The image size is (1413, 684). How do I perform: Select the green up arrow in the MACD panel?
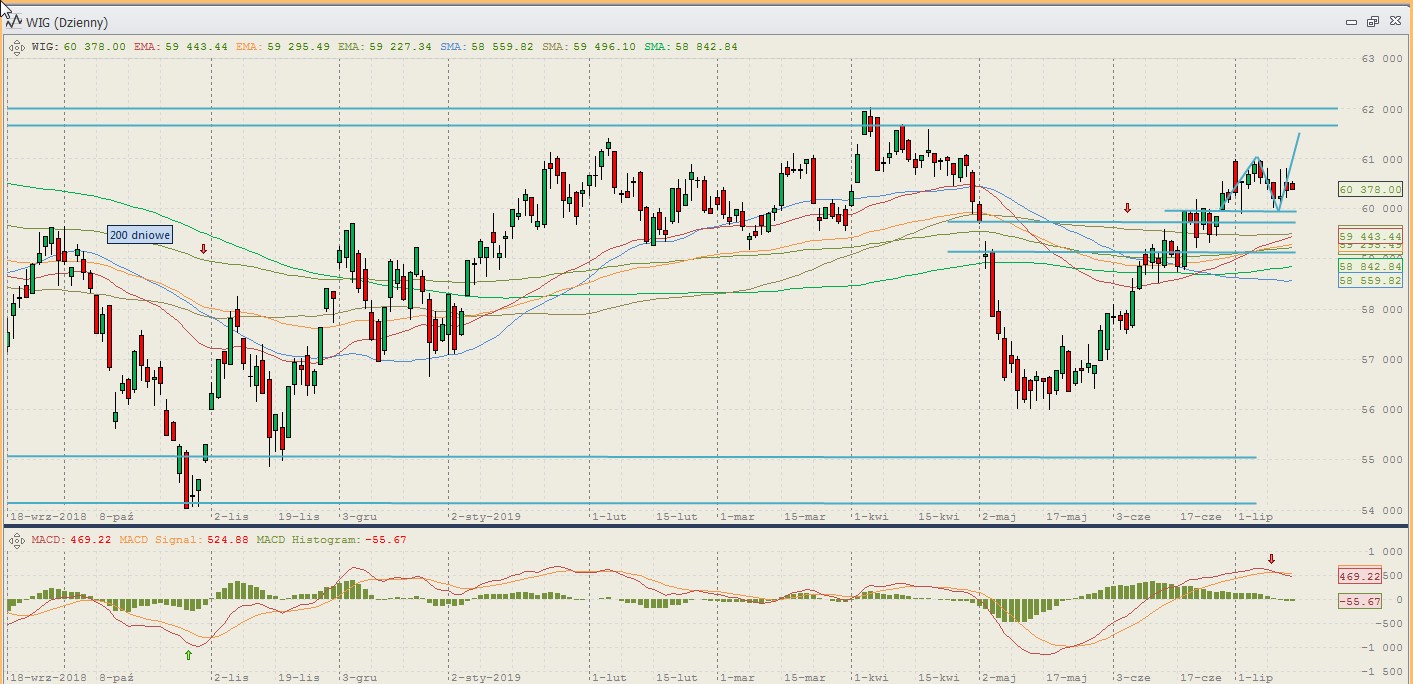[188, 655]
